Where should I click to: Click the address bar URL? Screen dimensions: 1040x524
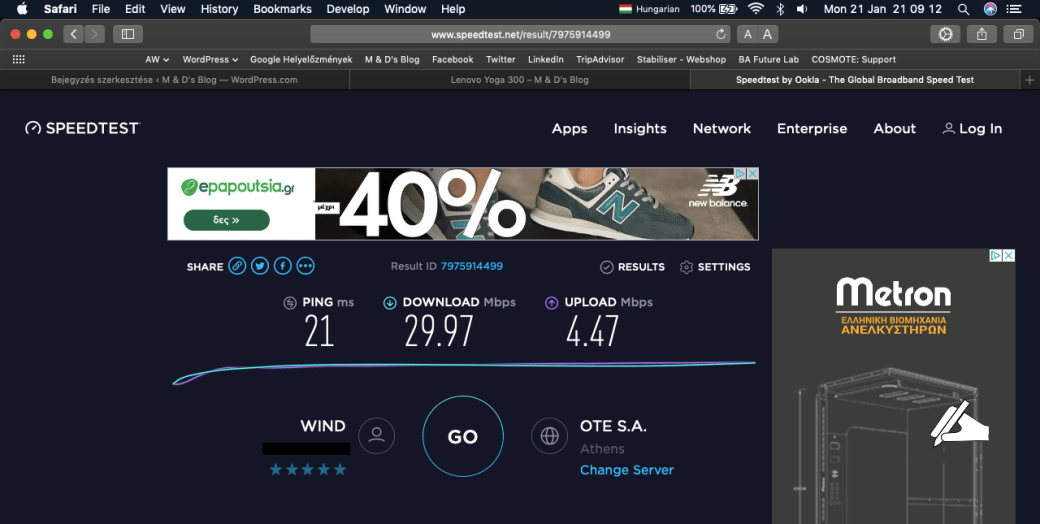[521, 34]
